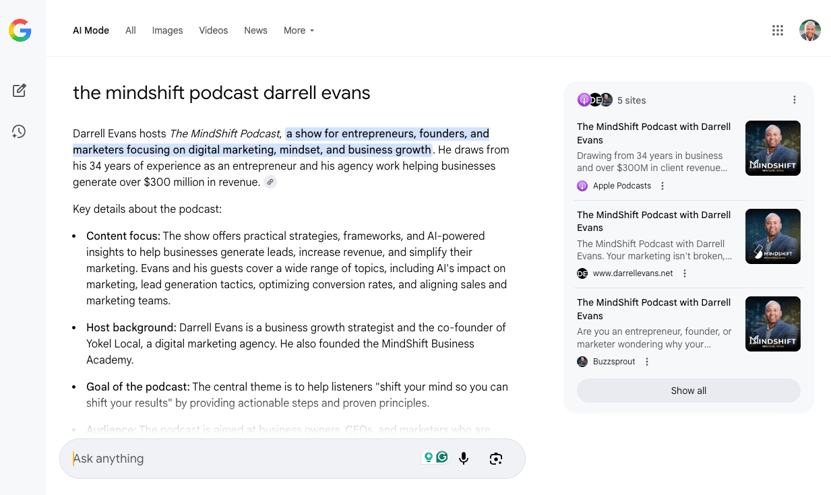Open more options for www.darrellevans.net result
Screen dimensions: 831x495
pyautogui.click(x=684, y=273)
